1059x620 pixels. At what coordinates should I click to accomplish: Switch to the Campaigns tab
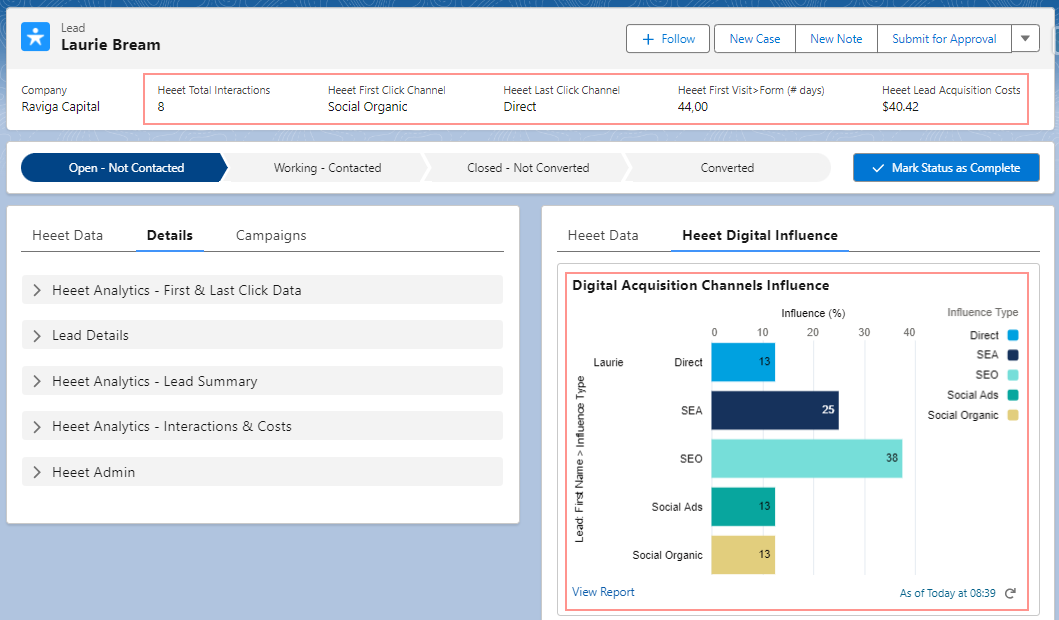pyautogui.click(x=271, y=236)
